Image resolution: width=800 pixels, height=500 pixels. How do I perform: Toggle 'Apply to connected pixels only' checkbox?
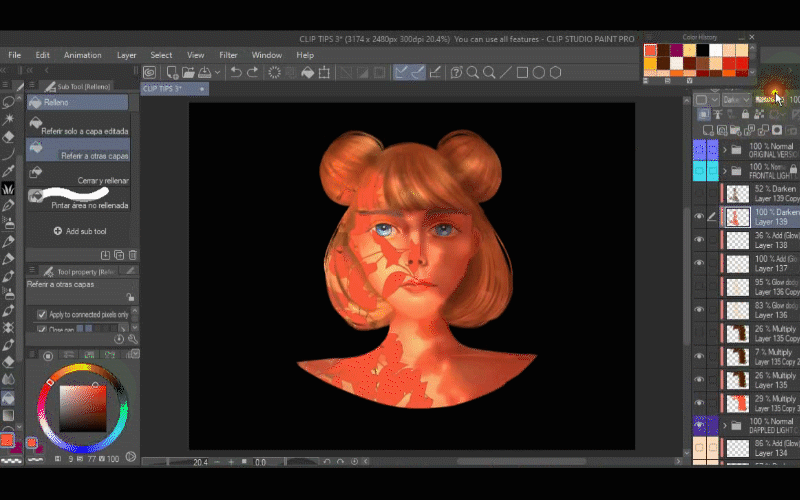[x=42, y=314]
